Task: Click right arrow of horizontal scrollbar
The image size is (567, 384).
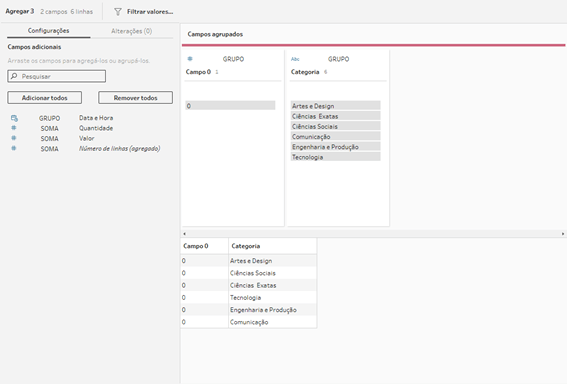Action: (563, 234)
